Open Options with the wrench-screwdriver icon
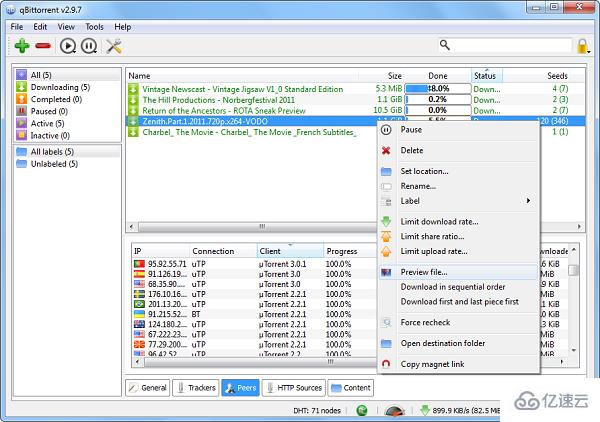The height and width of the screenshot is (422, 600). 114,46
